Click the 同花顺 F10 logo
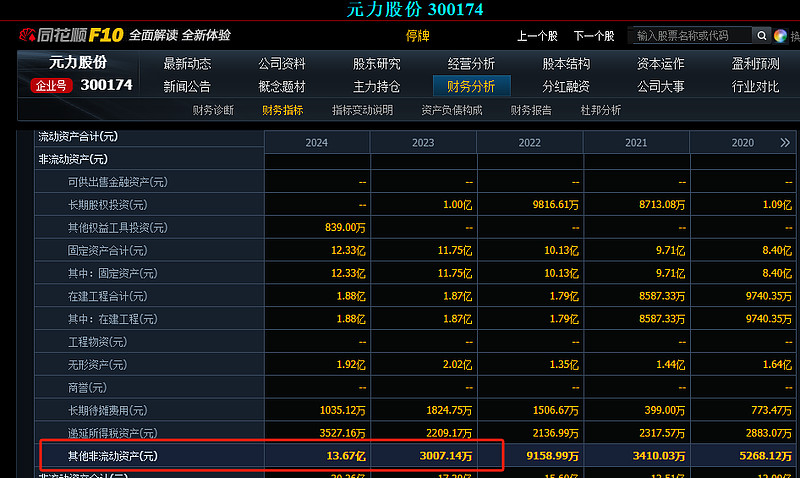 (71, 35)
